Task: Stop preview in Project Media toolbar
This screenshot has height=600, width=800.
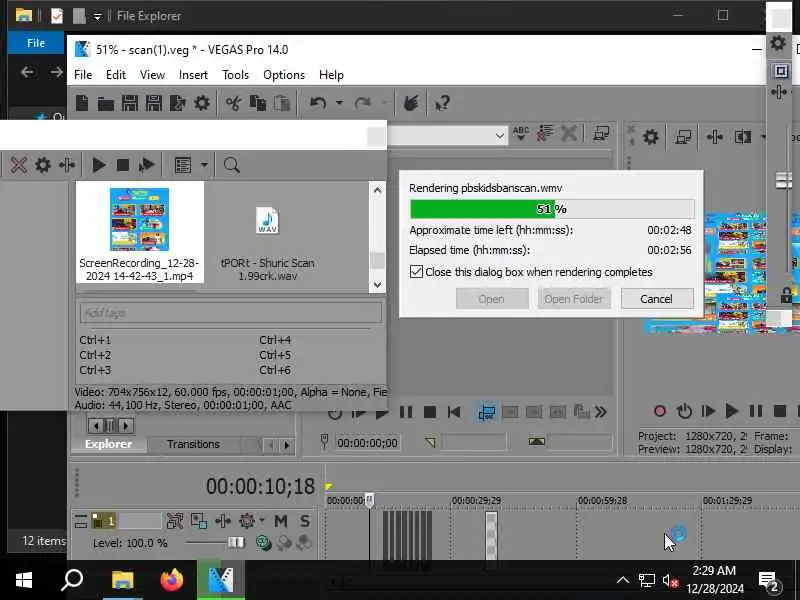Action: (x=122, y=165)
